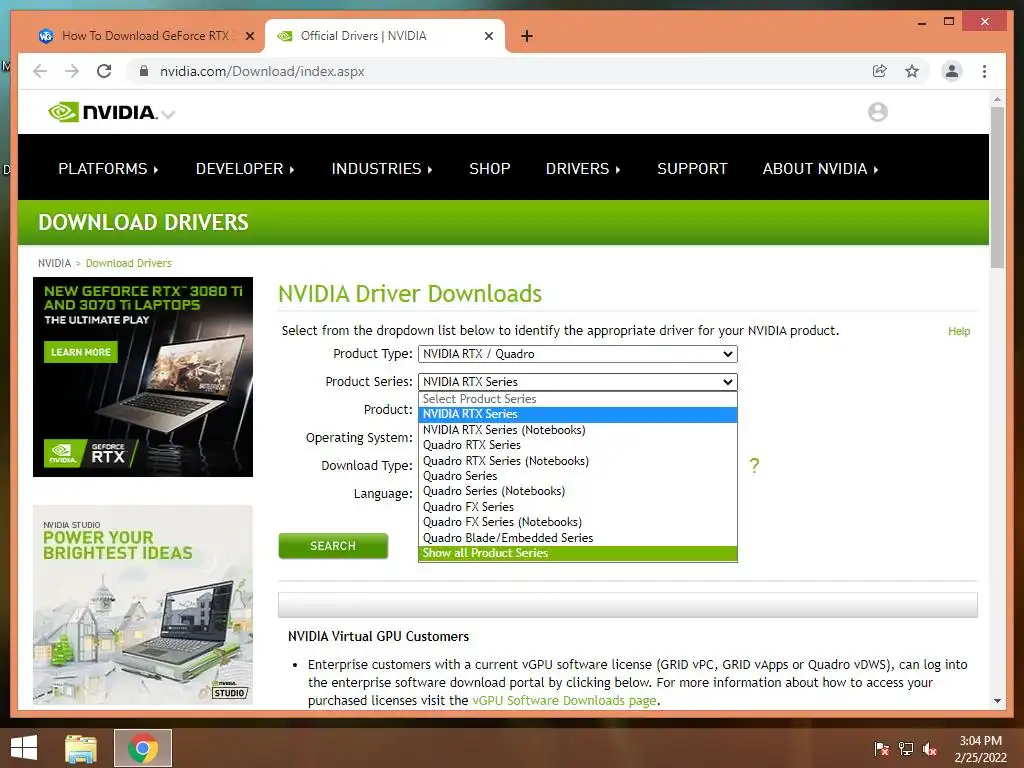Open the INDUSTRIES menu
The width and height of the screenshot is (1024, 768).
382,168
